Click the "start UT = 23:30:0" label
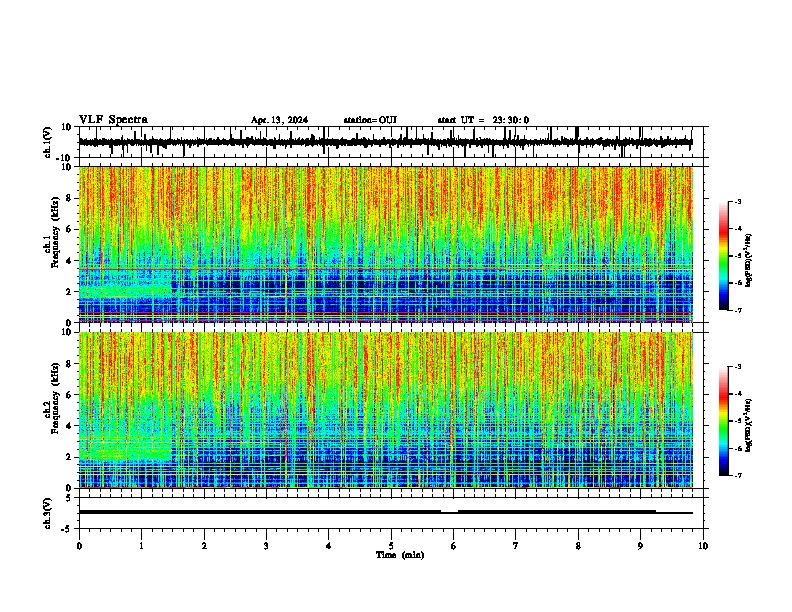792x612 pixels. point(483,120)
